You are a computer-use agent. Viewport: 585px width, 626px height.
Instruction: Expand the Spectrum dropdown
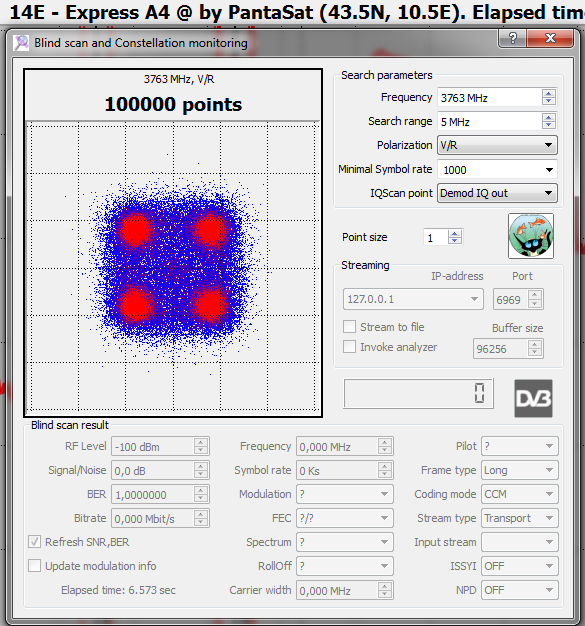click(x=345, y=542)
